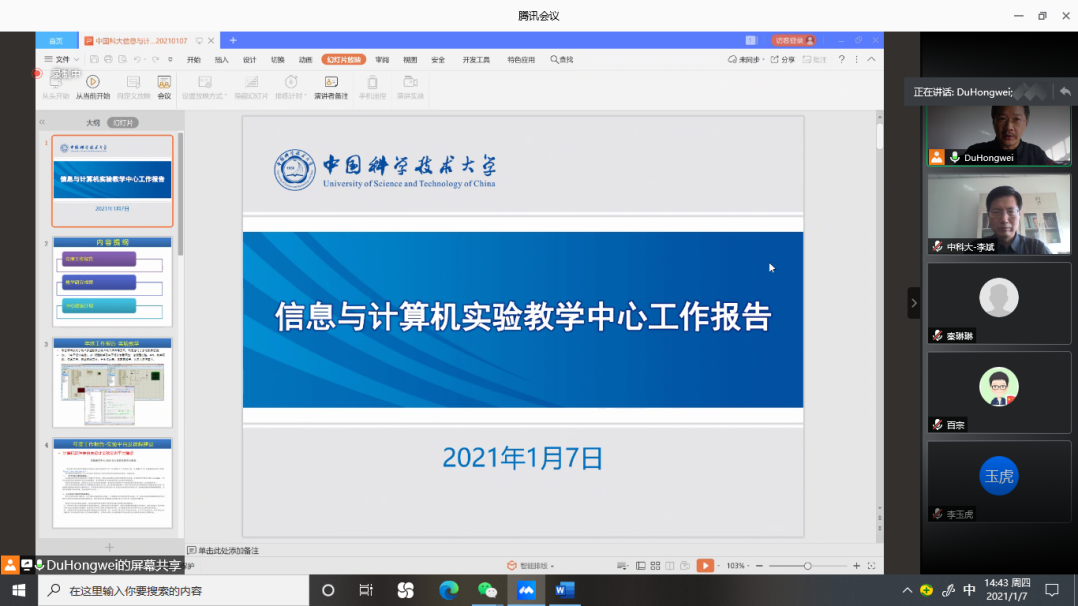Switch to the 审阅 ribbon tab
1078x606 pixels.
pos(382,60)
